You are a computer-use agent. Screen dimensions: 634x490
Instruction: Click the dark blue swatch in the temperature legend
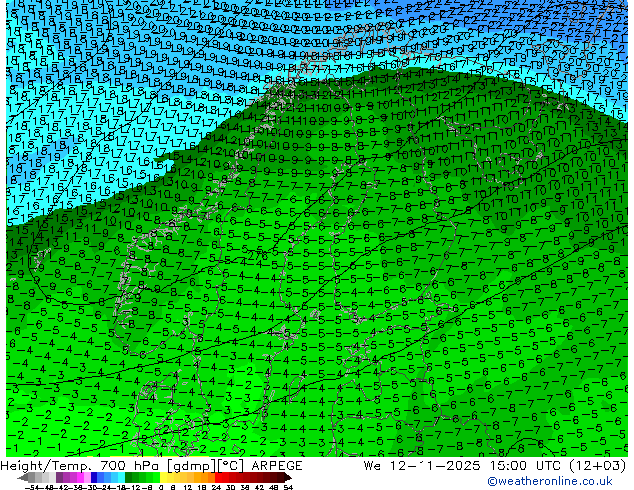[x=94, y=477]
